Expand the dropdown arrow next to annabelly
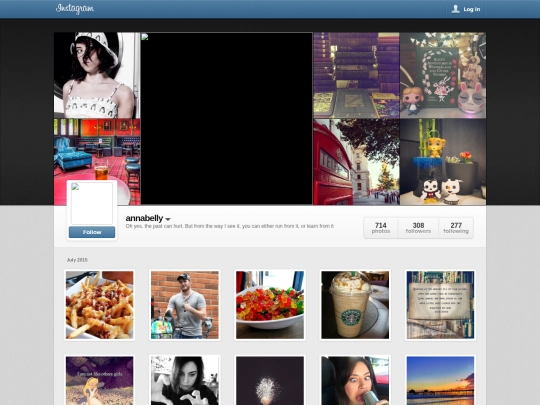The height and width of the screenshot is (405, 540). [x=168, y=219]
